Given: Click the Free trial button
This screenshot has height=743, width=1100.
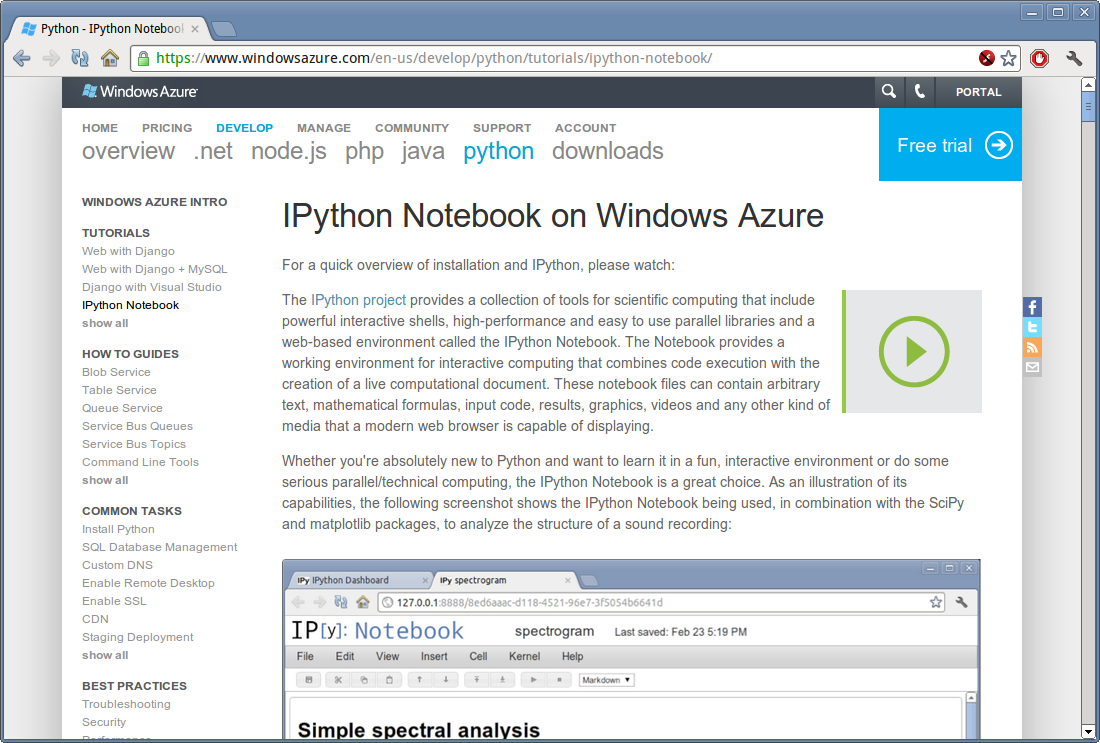Looking at the screenshot, I should tap(950, 145).
